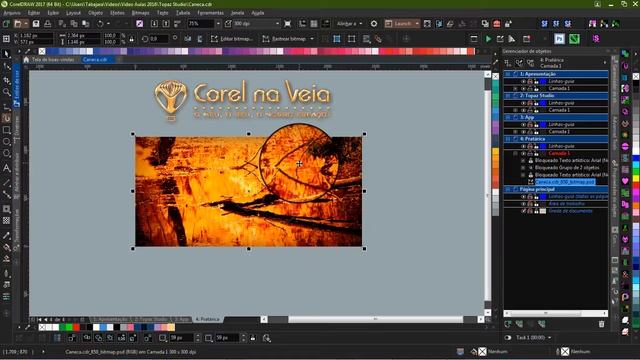Viewport: 640px width, 360px height.
Task: Click the lock-ratio padlock icon
Action: pos(131,39)
